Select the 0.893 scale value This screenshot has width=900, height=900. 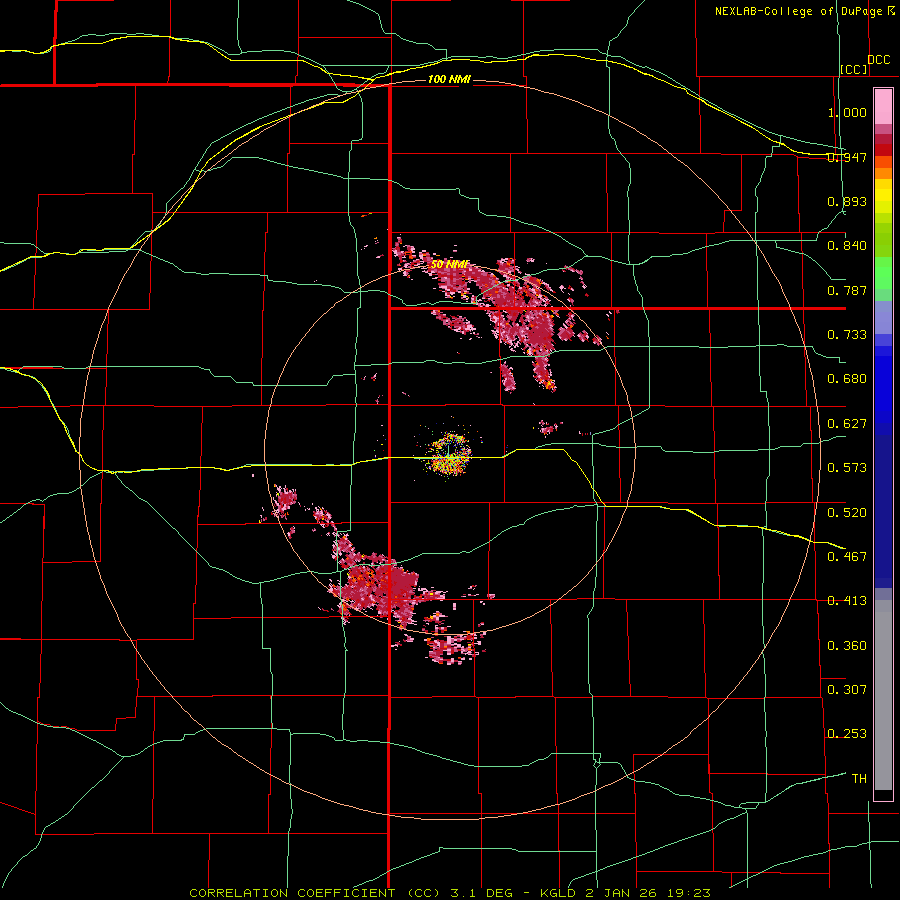847,201
